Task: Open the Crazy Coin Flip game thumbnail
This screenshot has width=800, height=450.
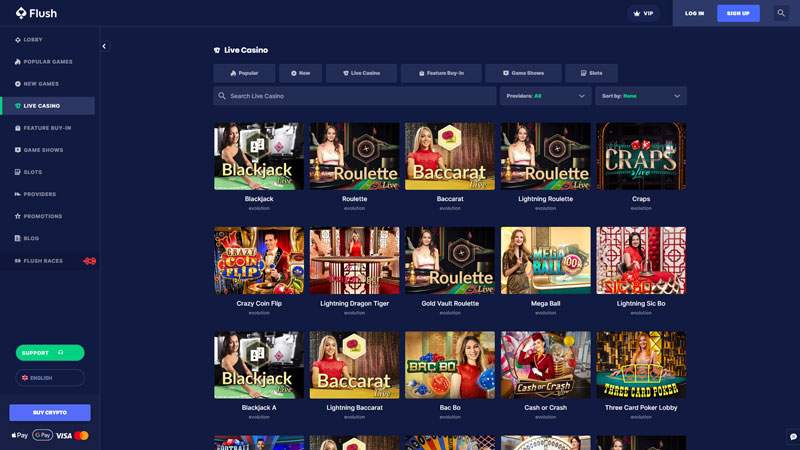Action: pyautogui.click(x=259, y=261)
